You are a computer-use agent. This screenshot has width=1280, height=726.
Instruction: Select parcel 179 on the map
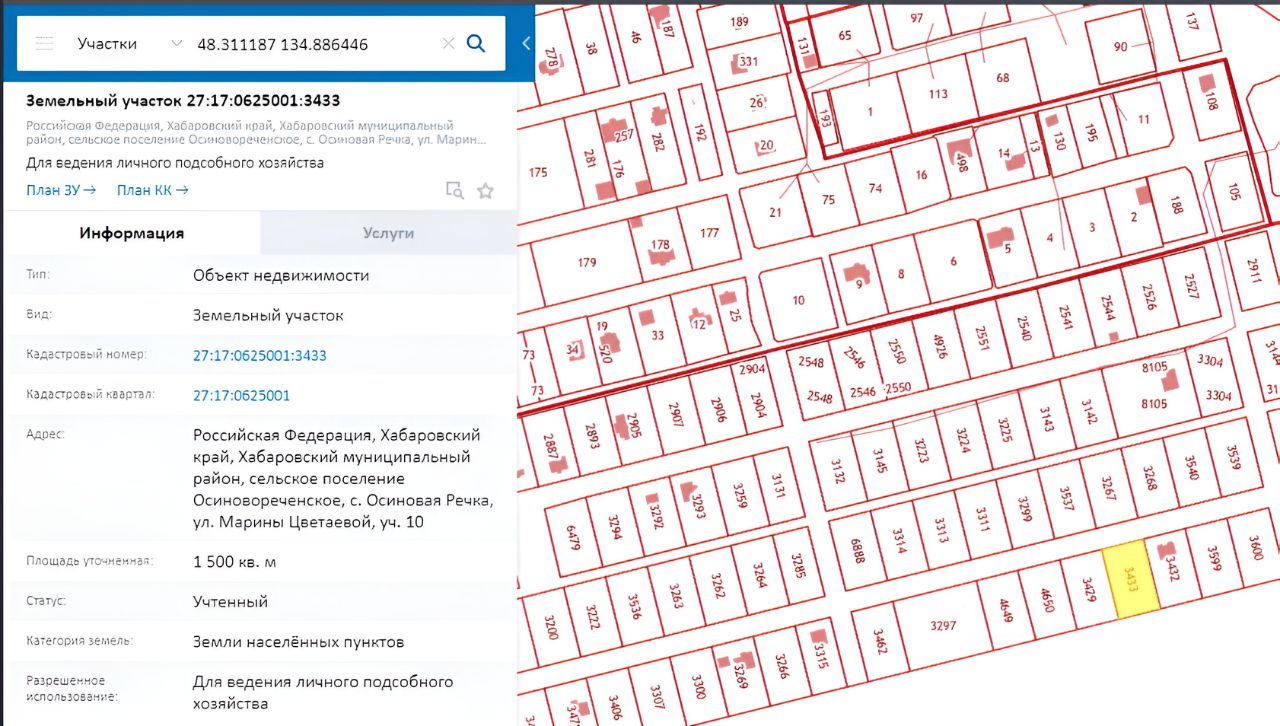click(x=587, y=263)
